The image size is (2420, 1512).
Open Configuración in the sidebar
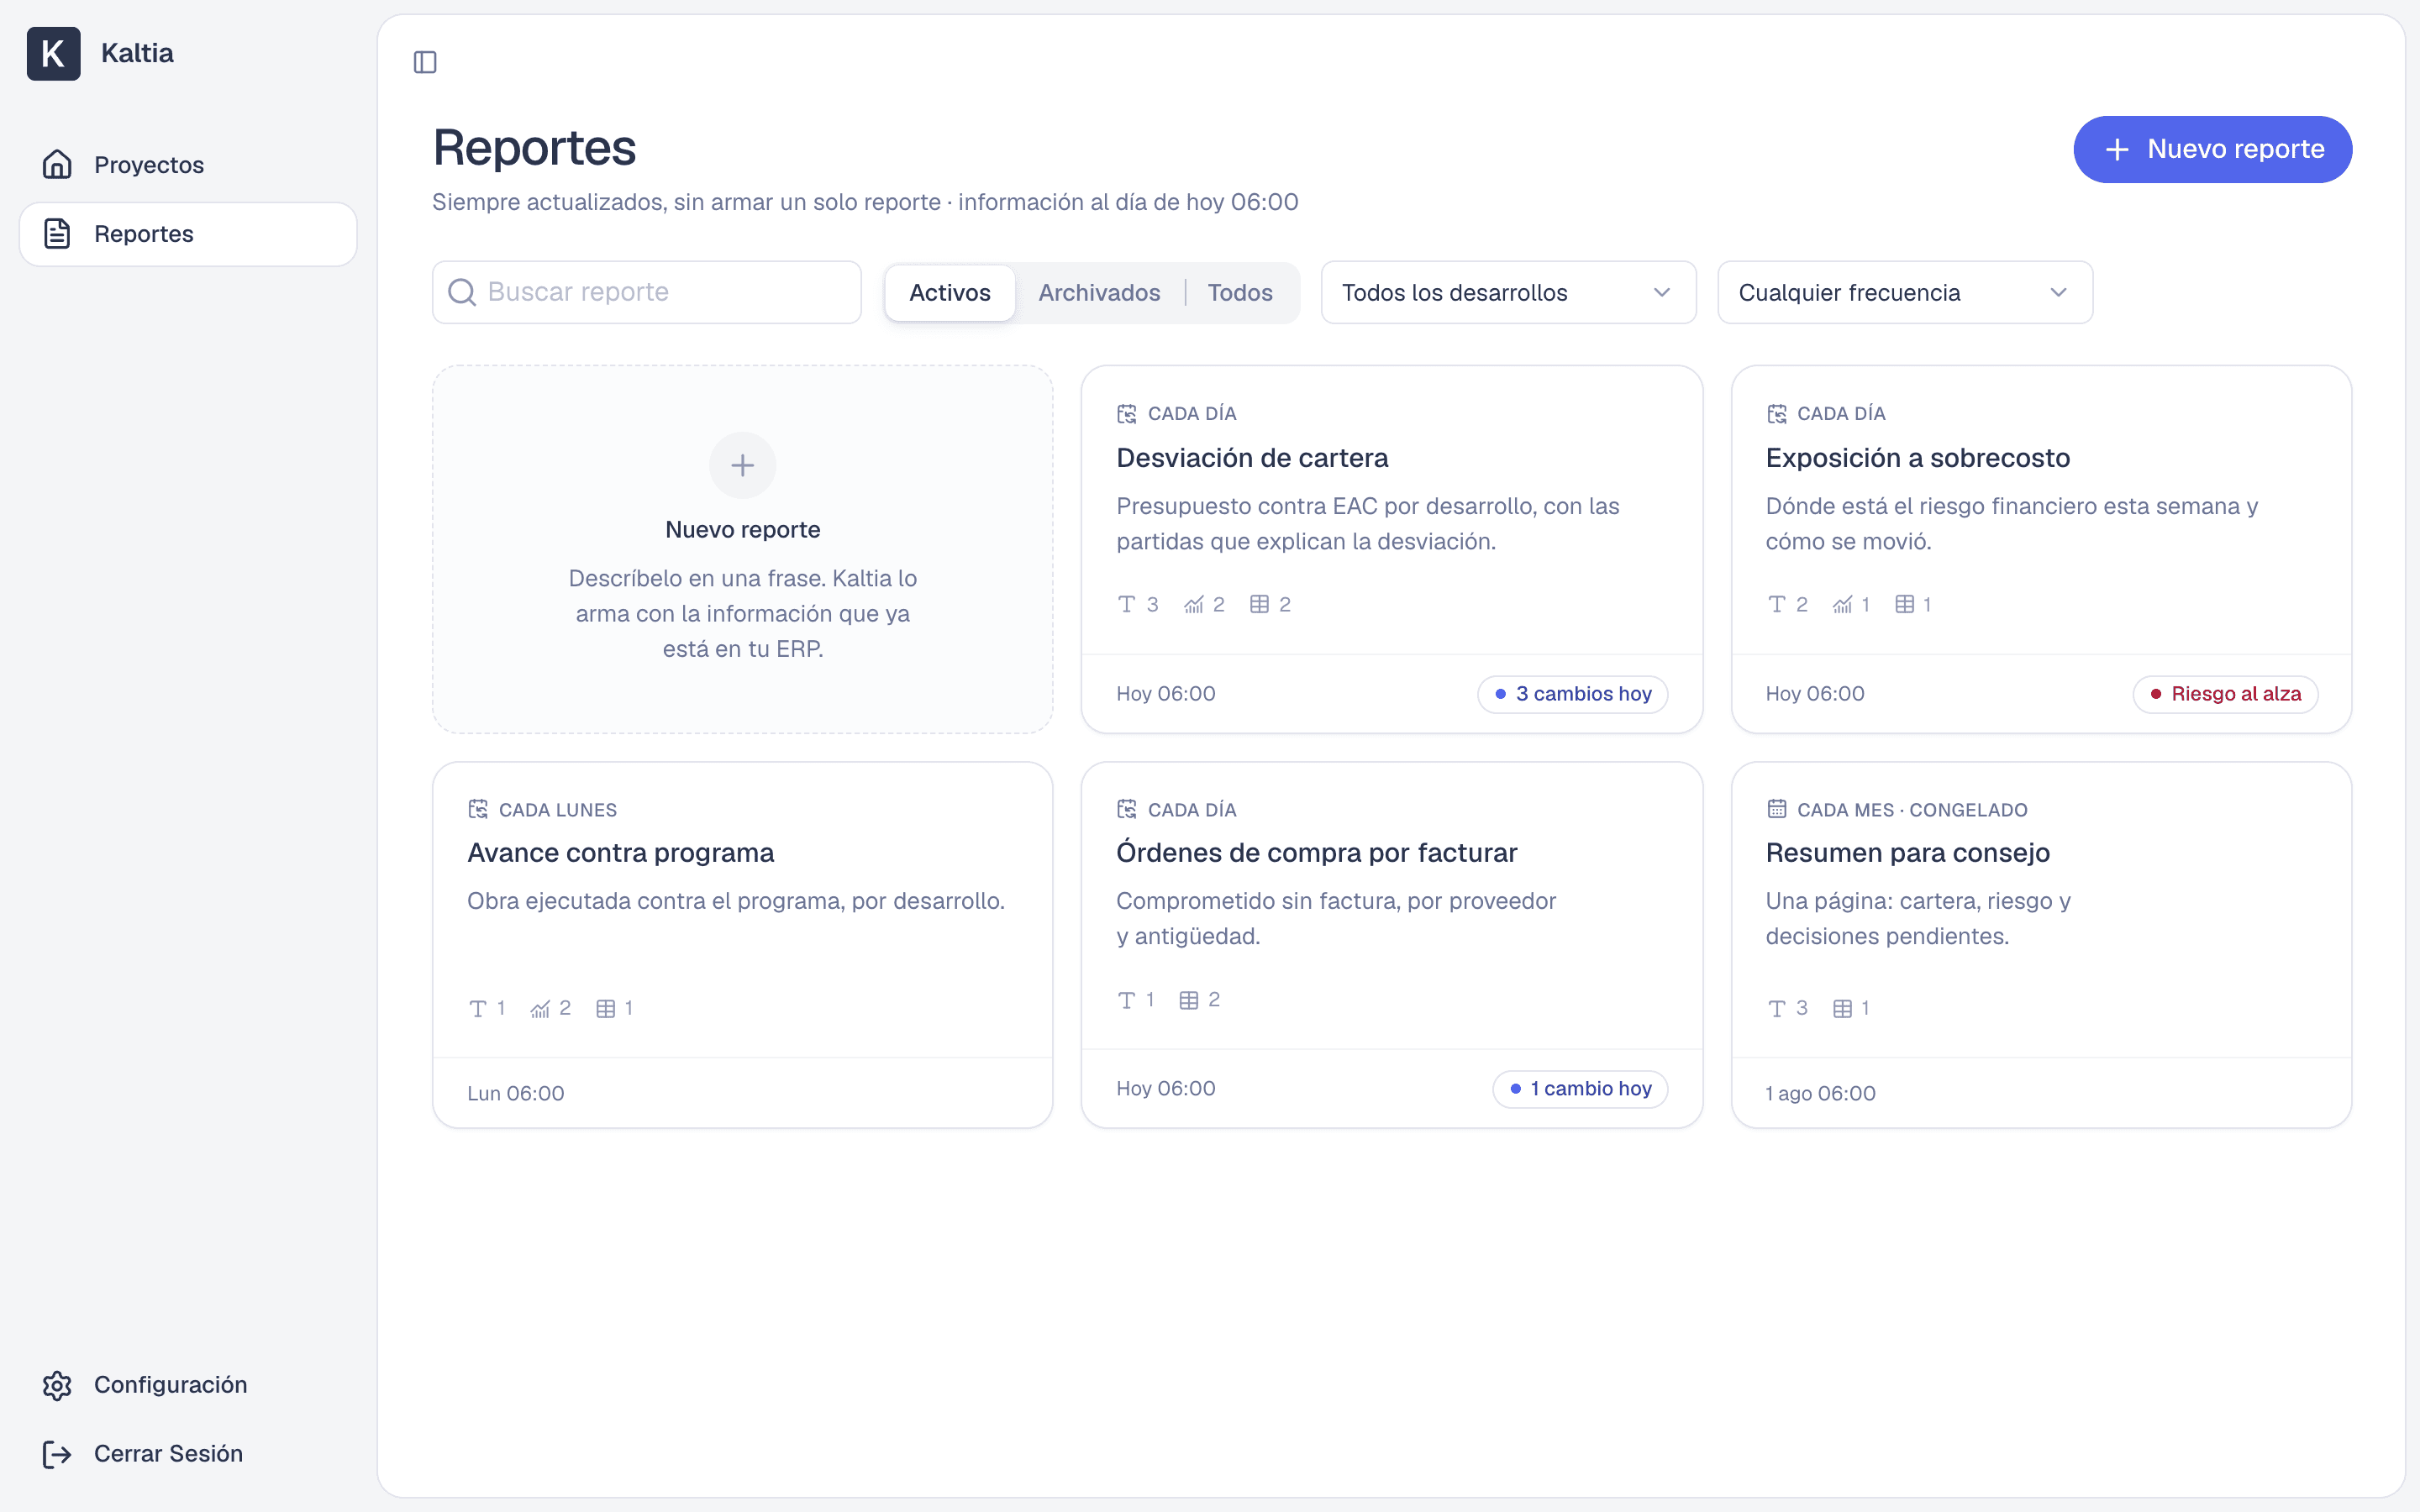coord(188,1385)
